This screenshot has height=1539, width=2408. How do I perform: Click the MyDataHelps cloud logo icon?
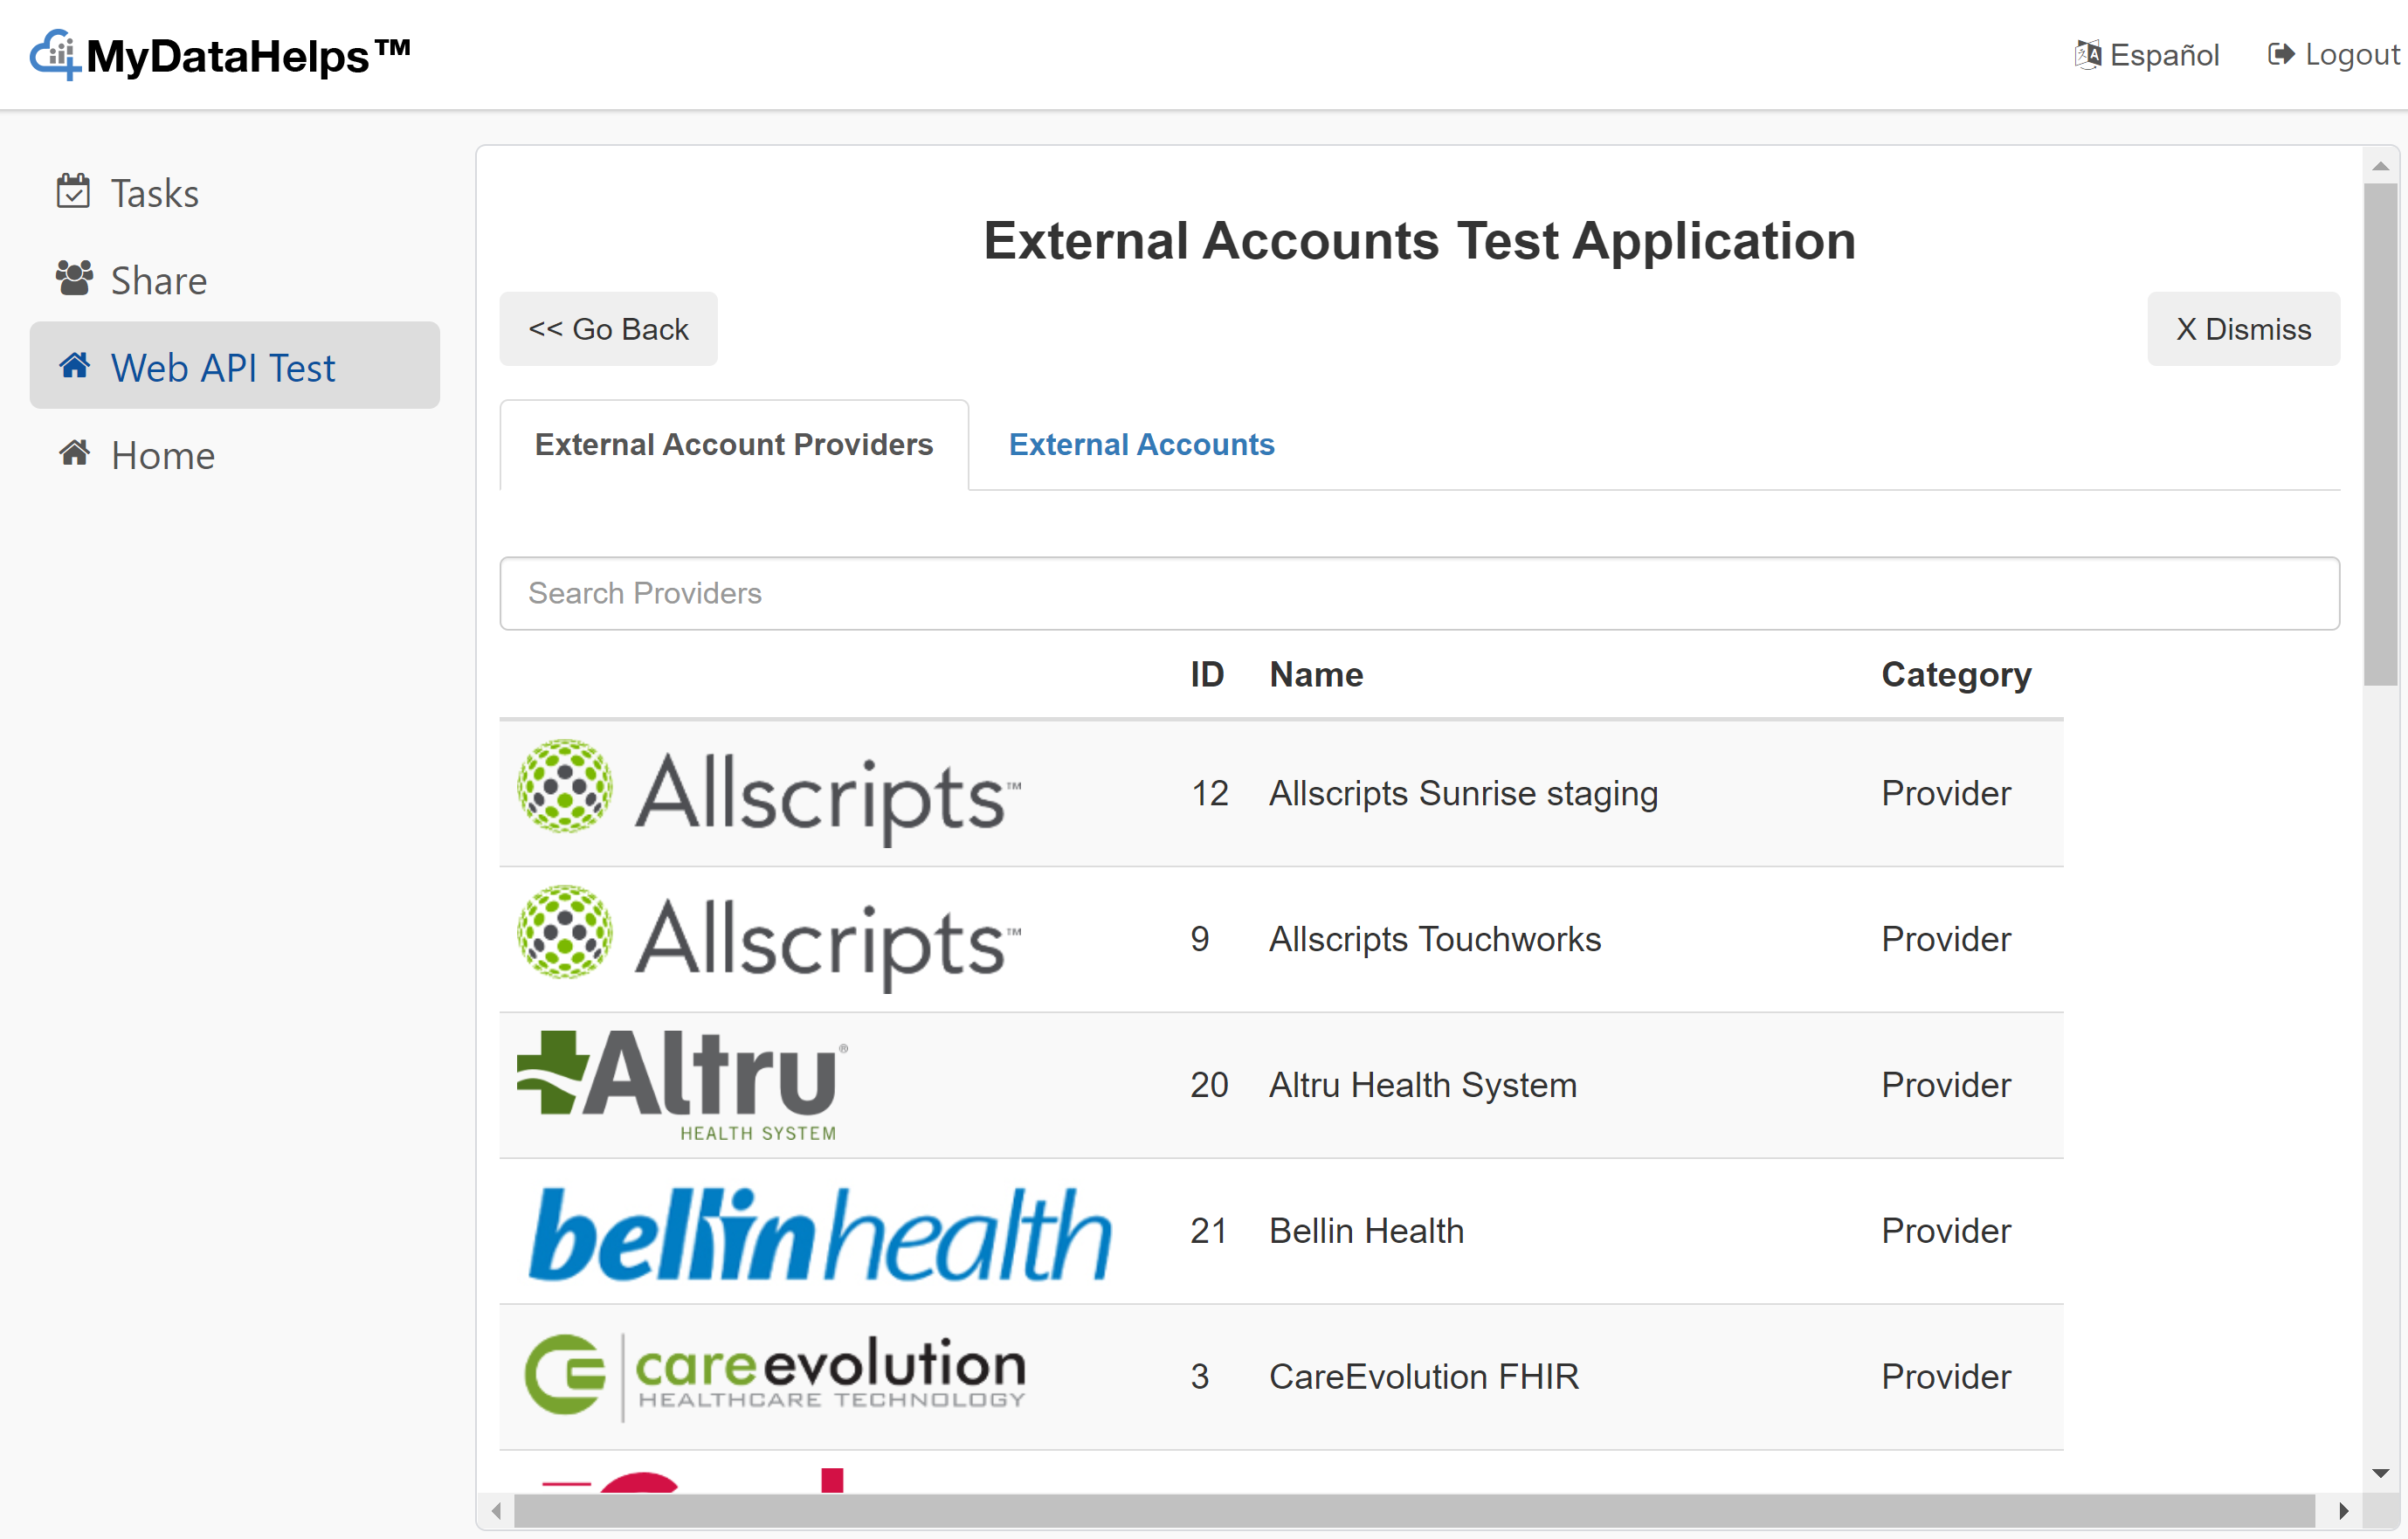click(54, 55)
